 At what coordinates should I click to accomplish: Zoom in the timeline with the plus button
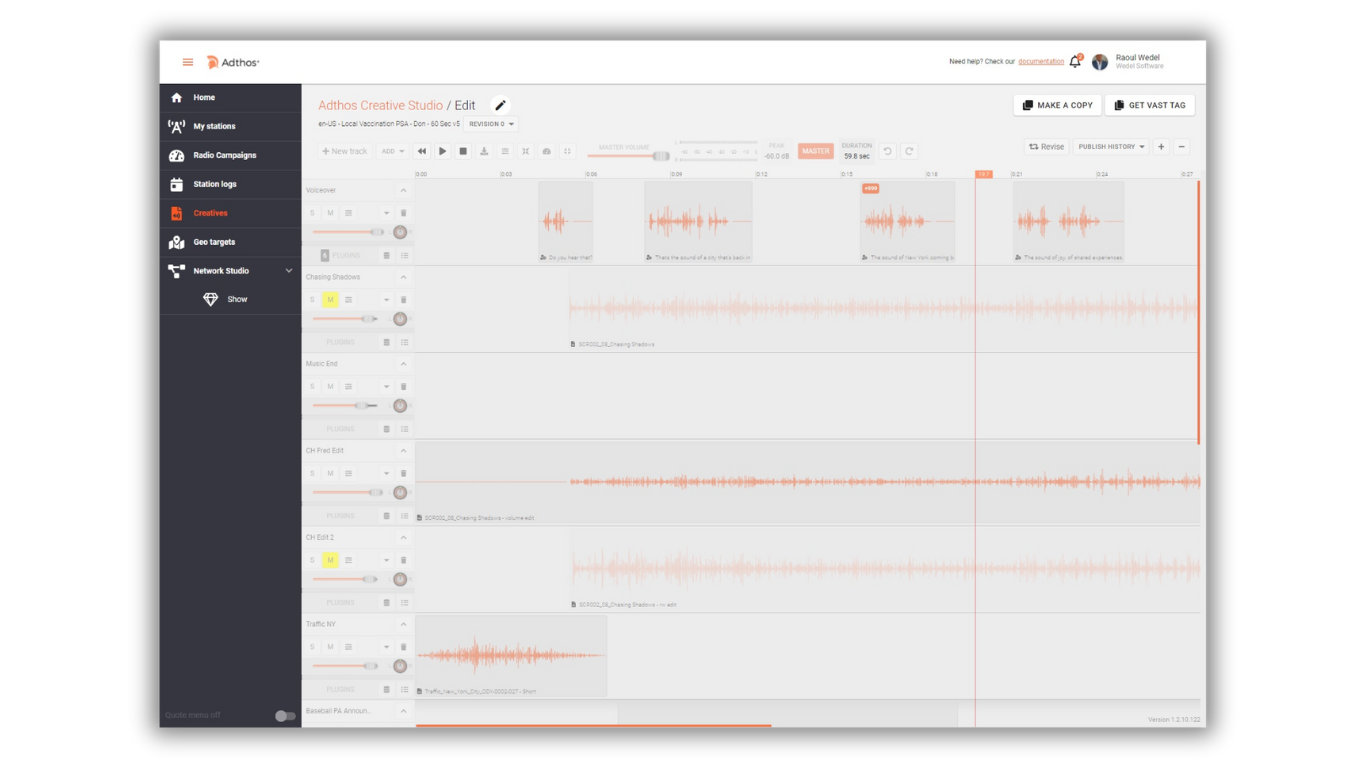point(1161,147)
